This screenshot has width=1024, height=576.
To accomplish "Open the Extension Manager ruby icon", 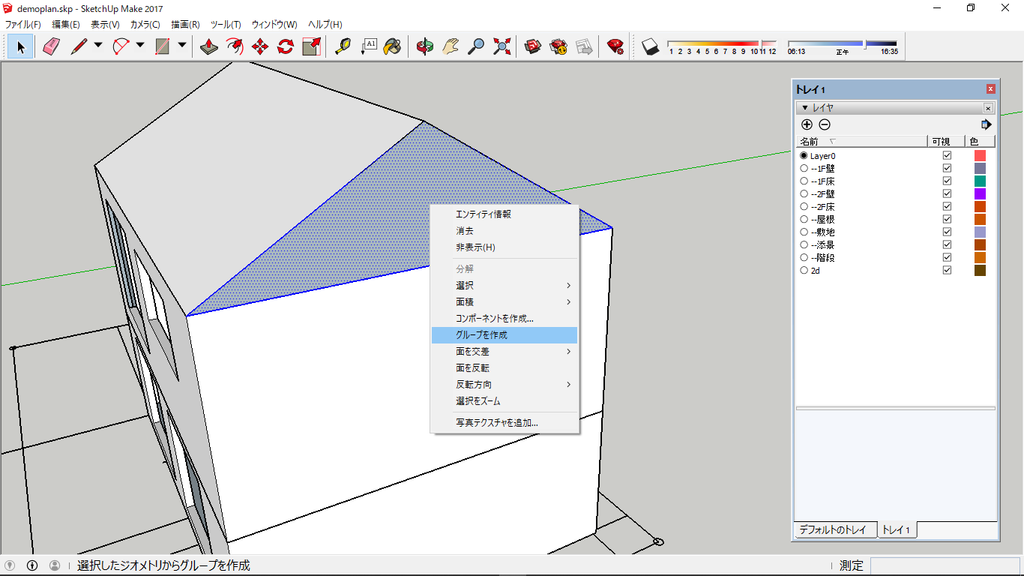I will pos(615,46).
